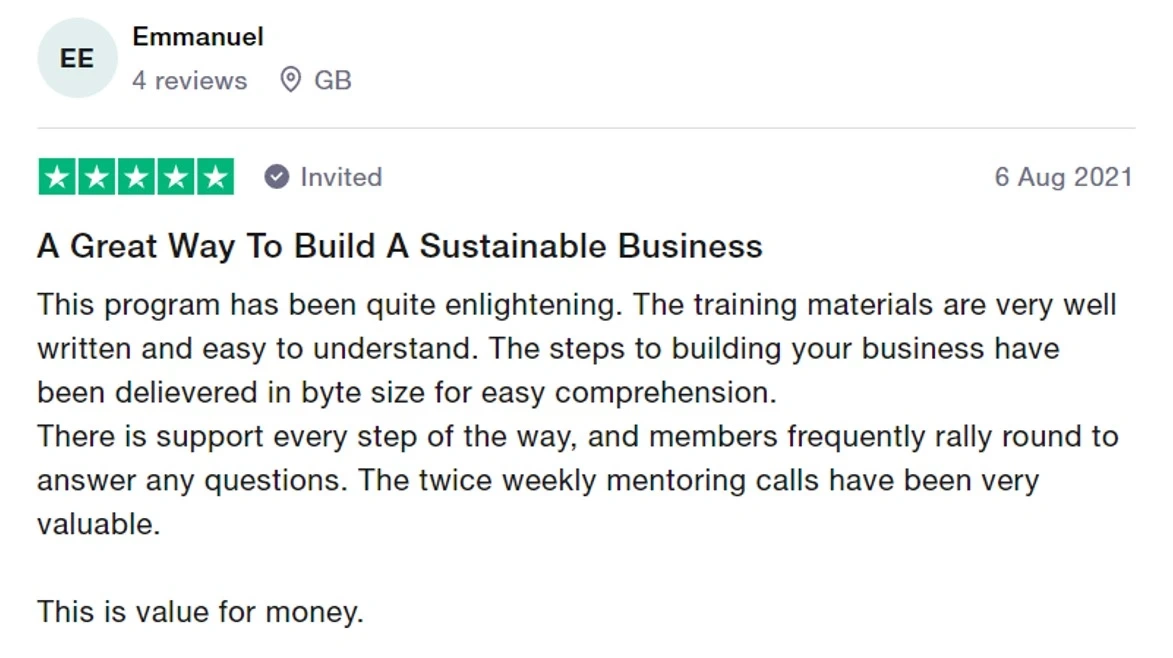Select the third green rating star
The image size is (1173, 658).
(136, 177)
